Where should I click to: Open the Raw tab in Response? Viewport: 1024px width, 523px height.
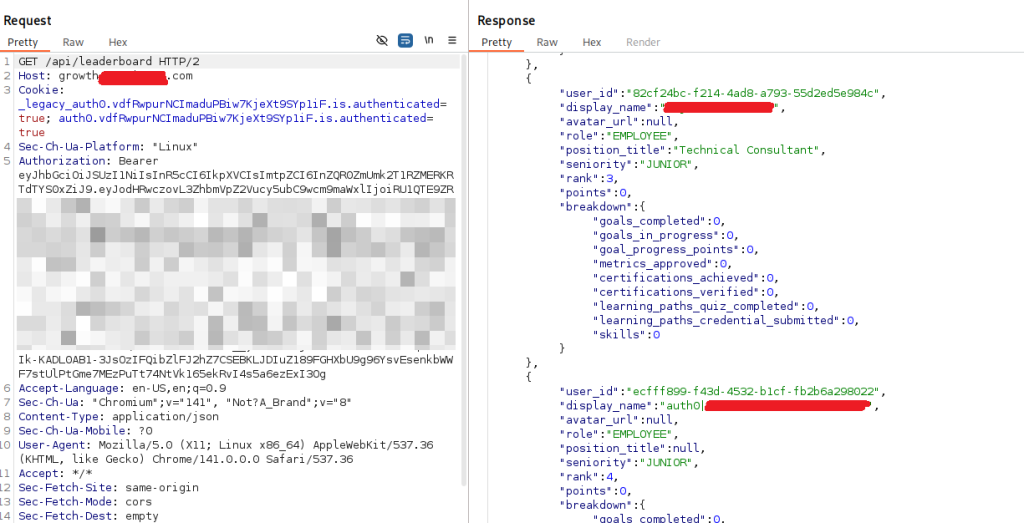(x=547, y=42)
